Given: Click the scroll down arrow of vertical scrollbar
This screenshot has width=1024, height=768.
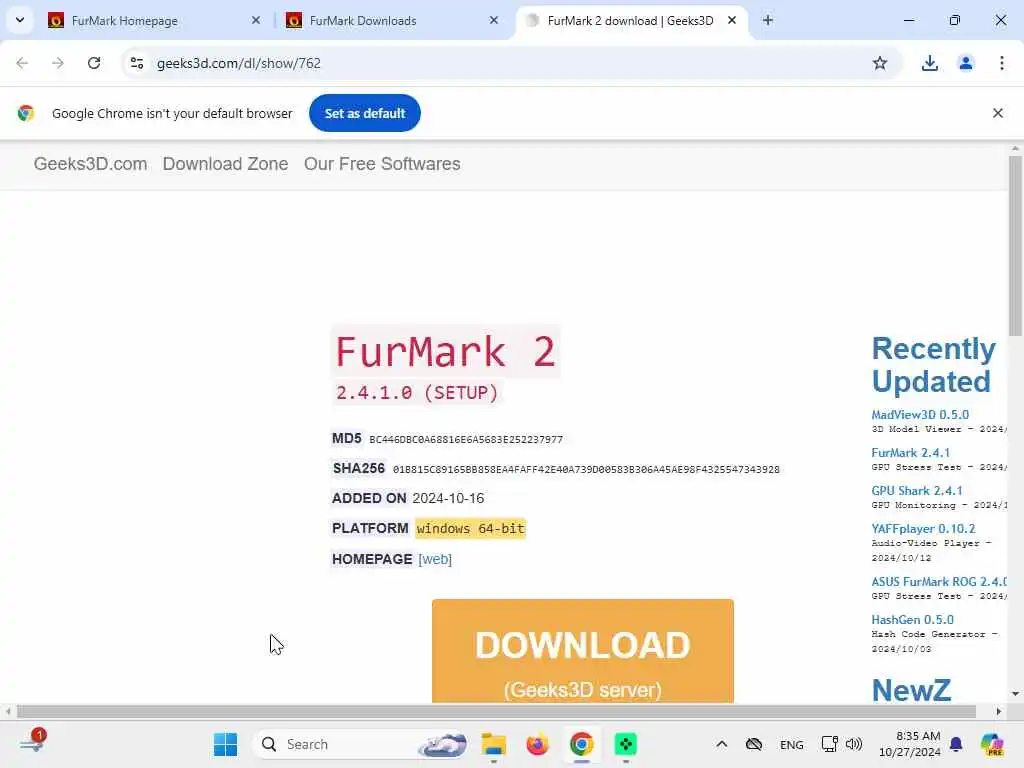Looking at the screenshot, I should [1015, 694].
